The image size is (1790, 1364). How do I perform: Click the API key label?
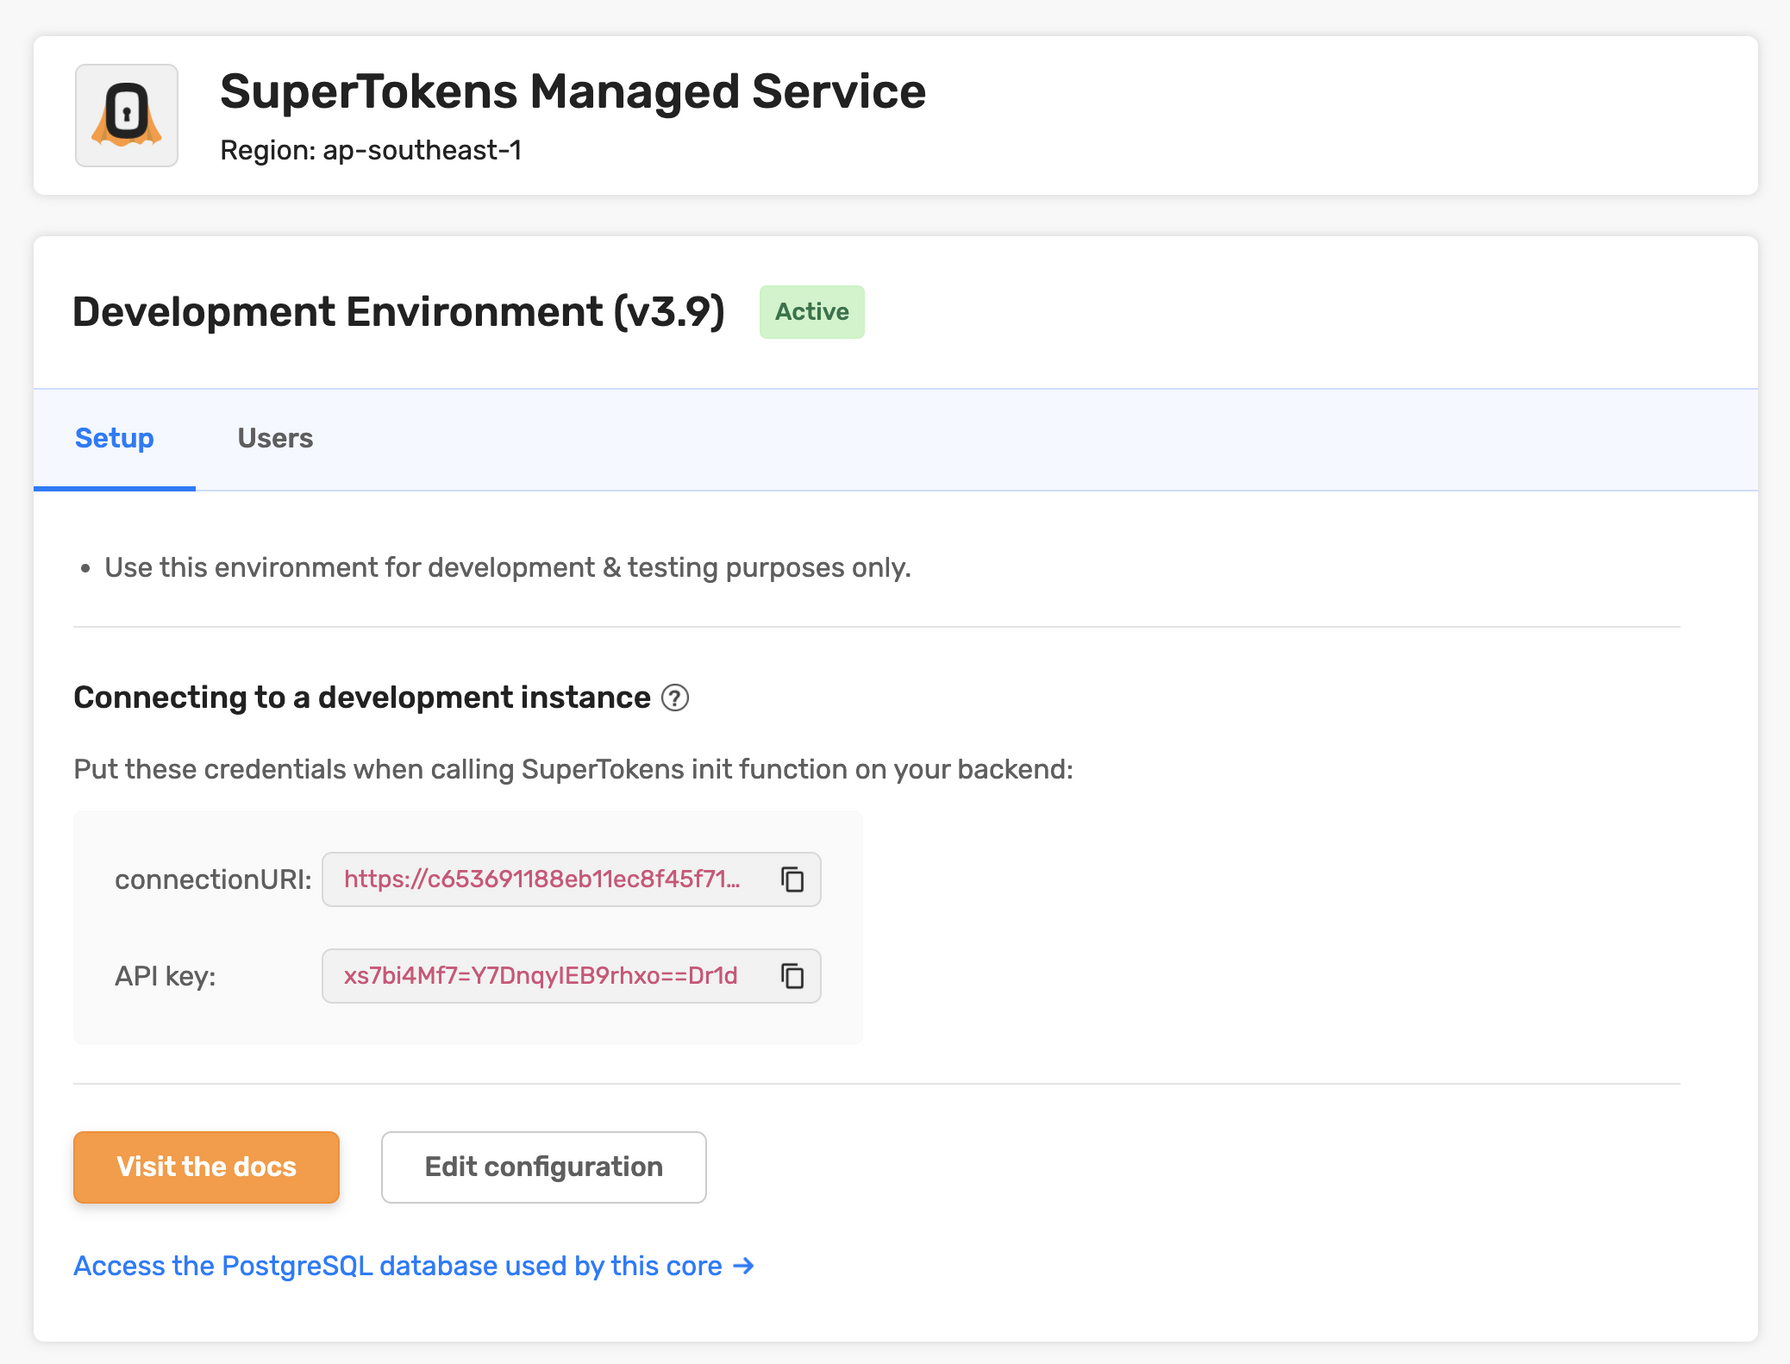pos(165,976)
